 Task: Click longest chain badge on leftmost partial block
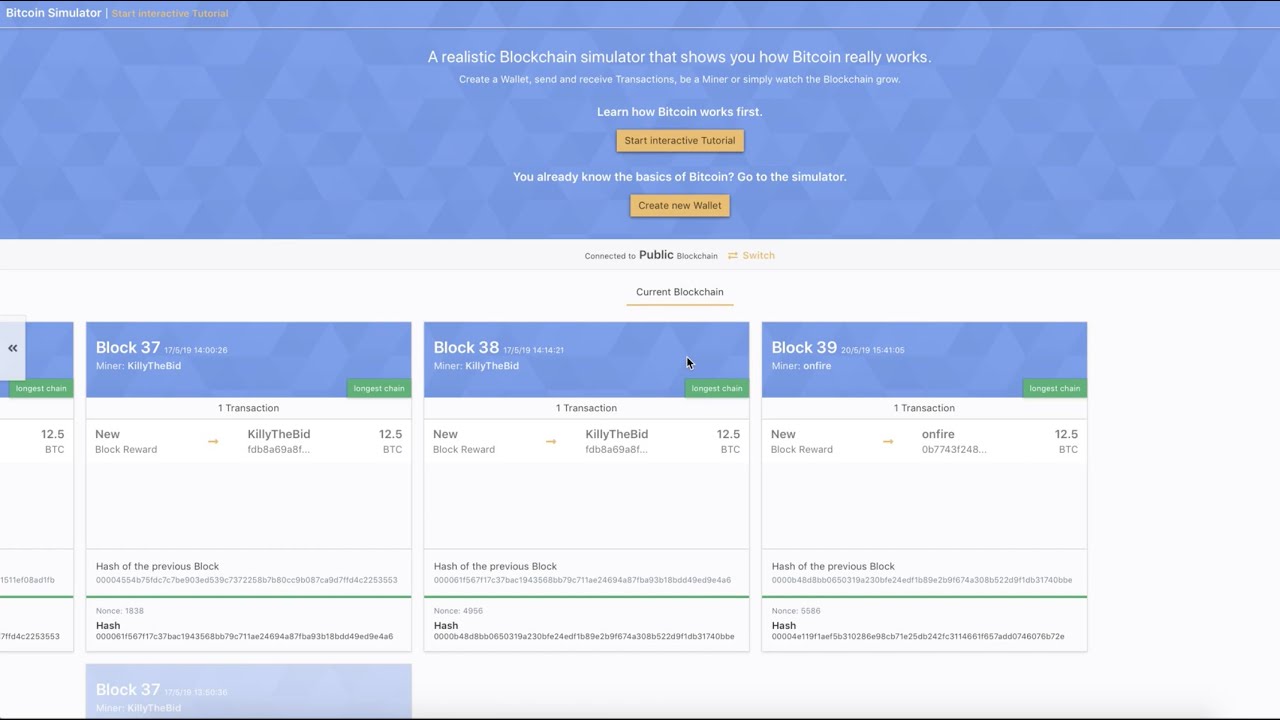point(41,388)
